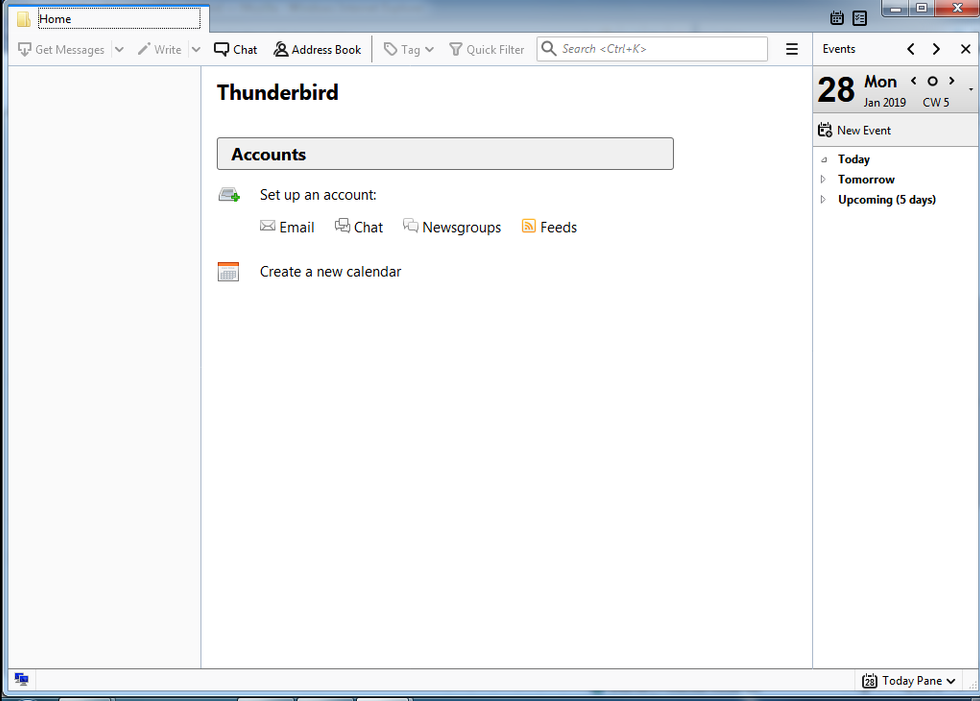Click the Write message button
The width and height of the screenshot is (980, 701).
159,49
